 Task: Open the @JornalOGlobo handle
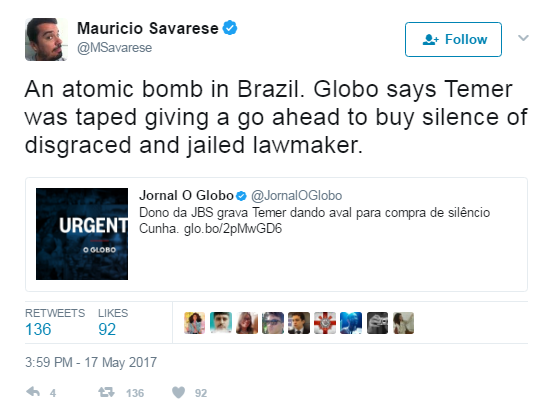click(x=296, y=196)
